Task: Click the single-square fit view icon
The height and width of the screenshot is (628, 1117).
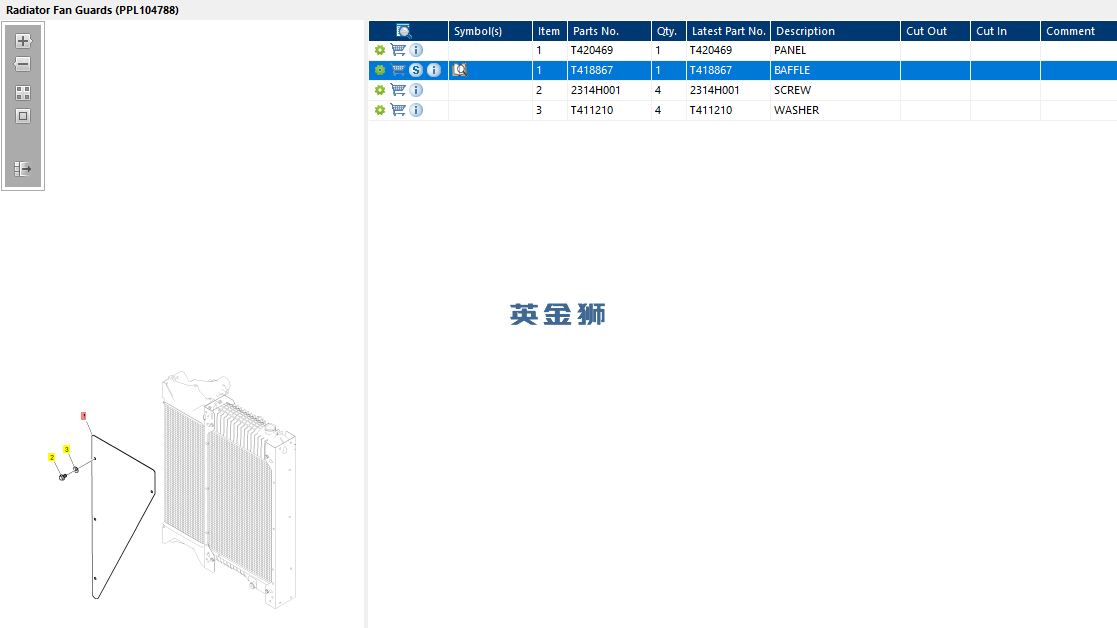Action: (23, 116)
